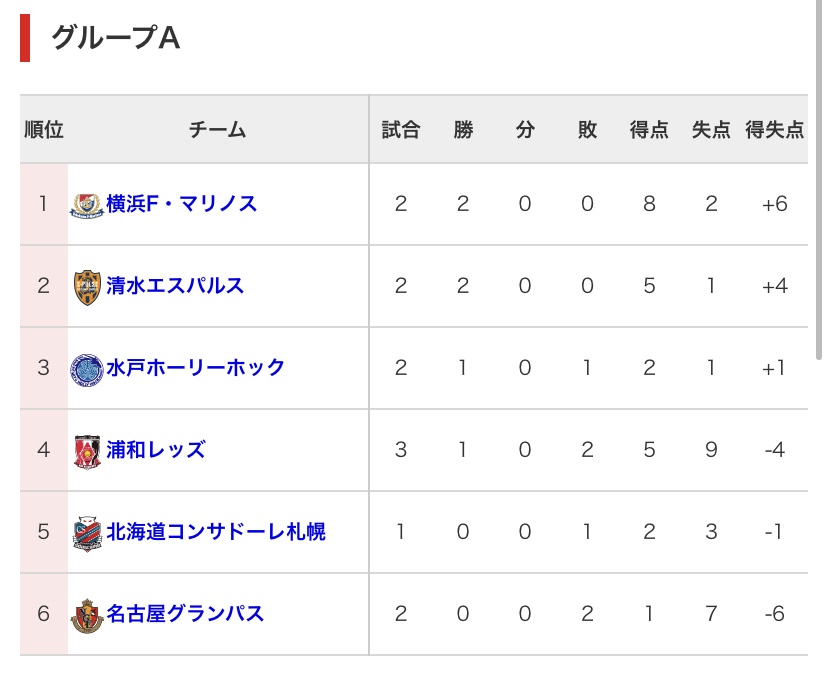The image size is (828, 684).
Task: Click the 得失点 column header
Action: (x=775, y=129)
